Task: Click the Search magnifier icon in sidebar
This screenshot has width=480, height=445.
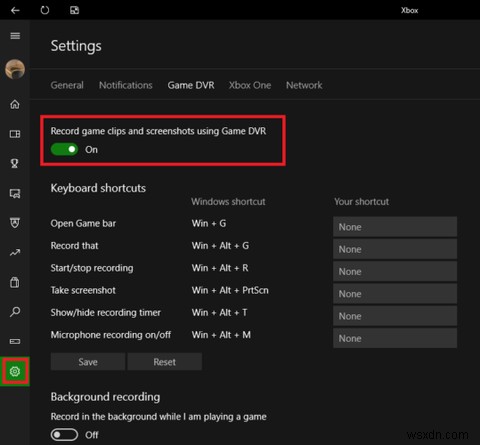Action: click(15, 312)
